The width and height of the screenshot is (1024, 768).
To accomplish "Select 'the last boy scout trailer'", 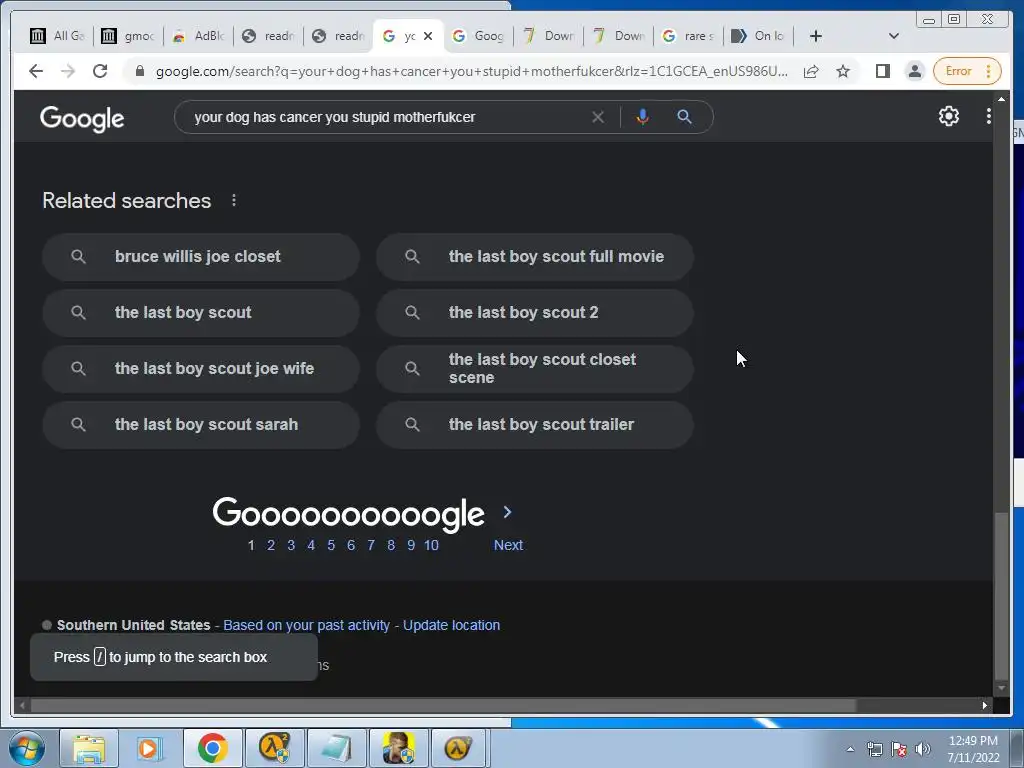I will [x=535, y=425].
